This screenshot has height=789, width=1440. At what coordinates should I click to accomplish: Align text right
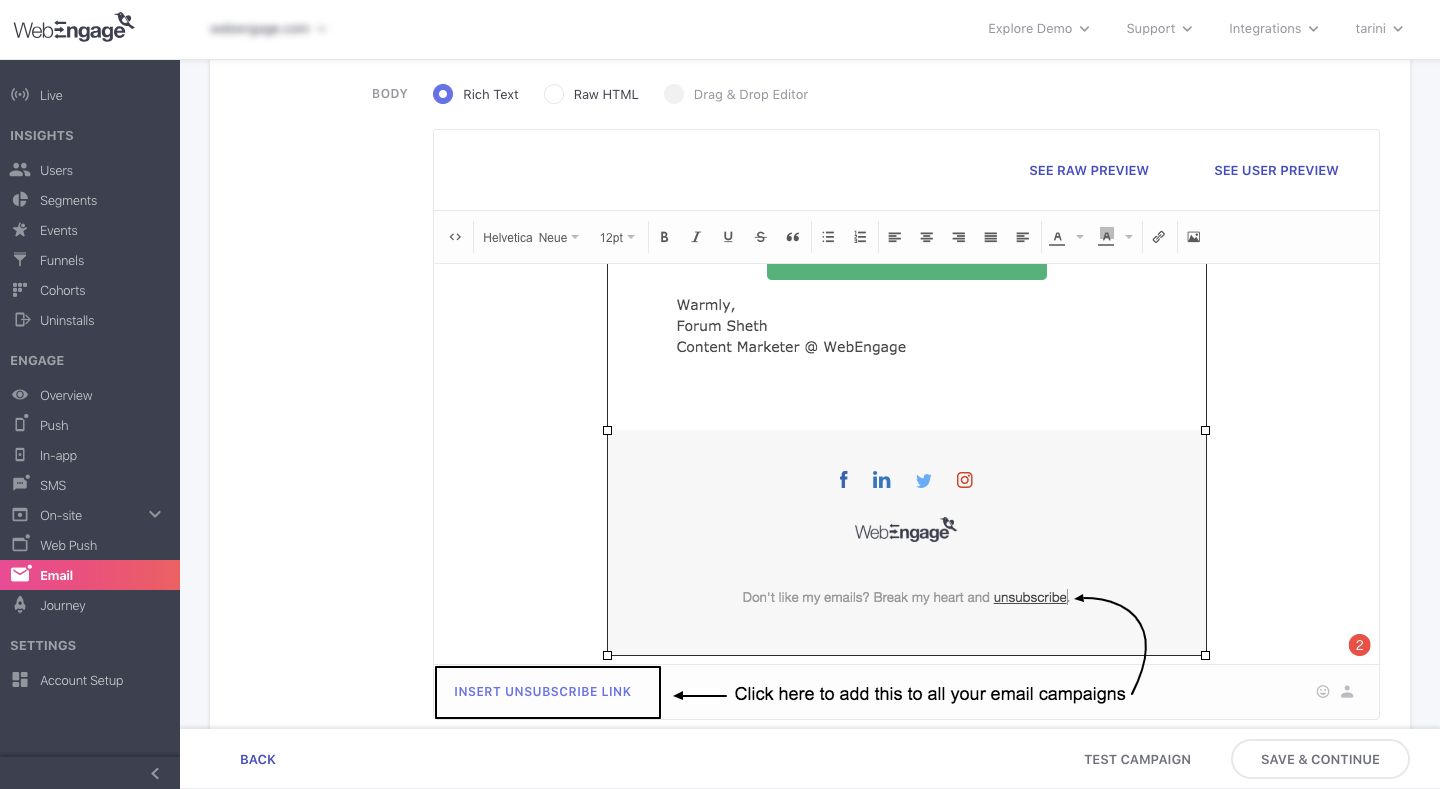(959, 237)
